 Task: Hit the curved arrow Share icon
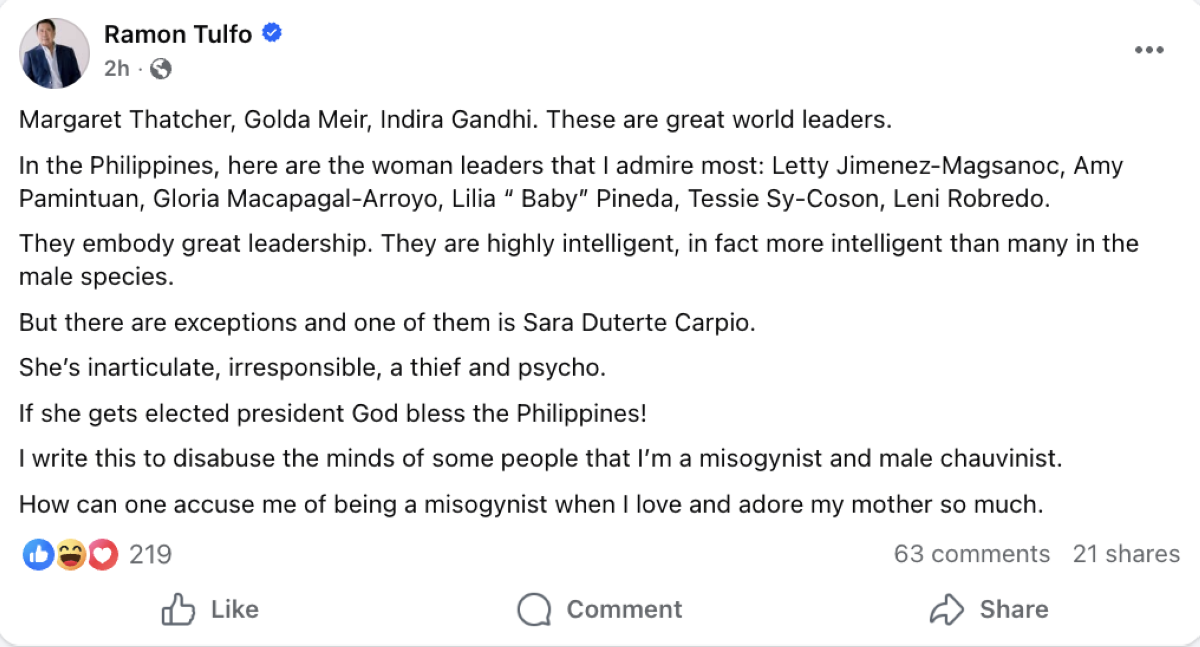946,609
